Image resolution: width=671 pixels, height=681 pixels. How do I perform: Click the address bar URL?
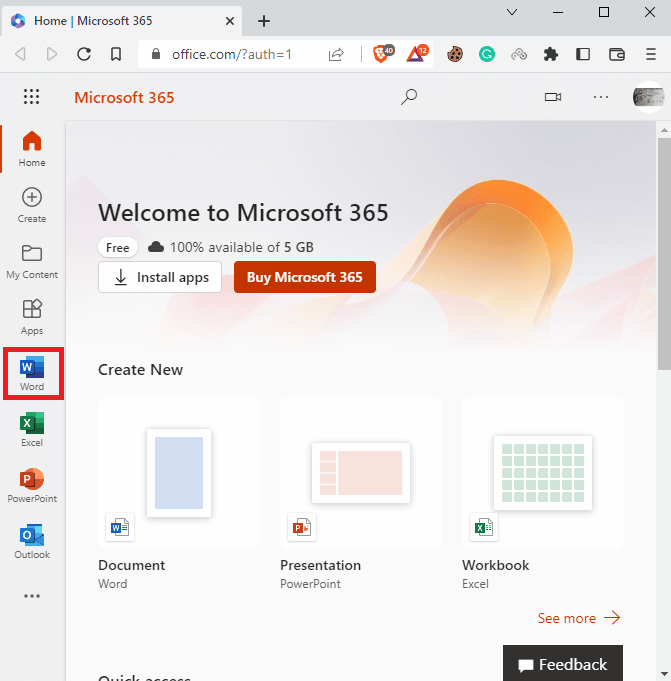tap(231, 54)
